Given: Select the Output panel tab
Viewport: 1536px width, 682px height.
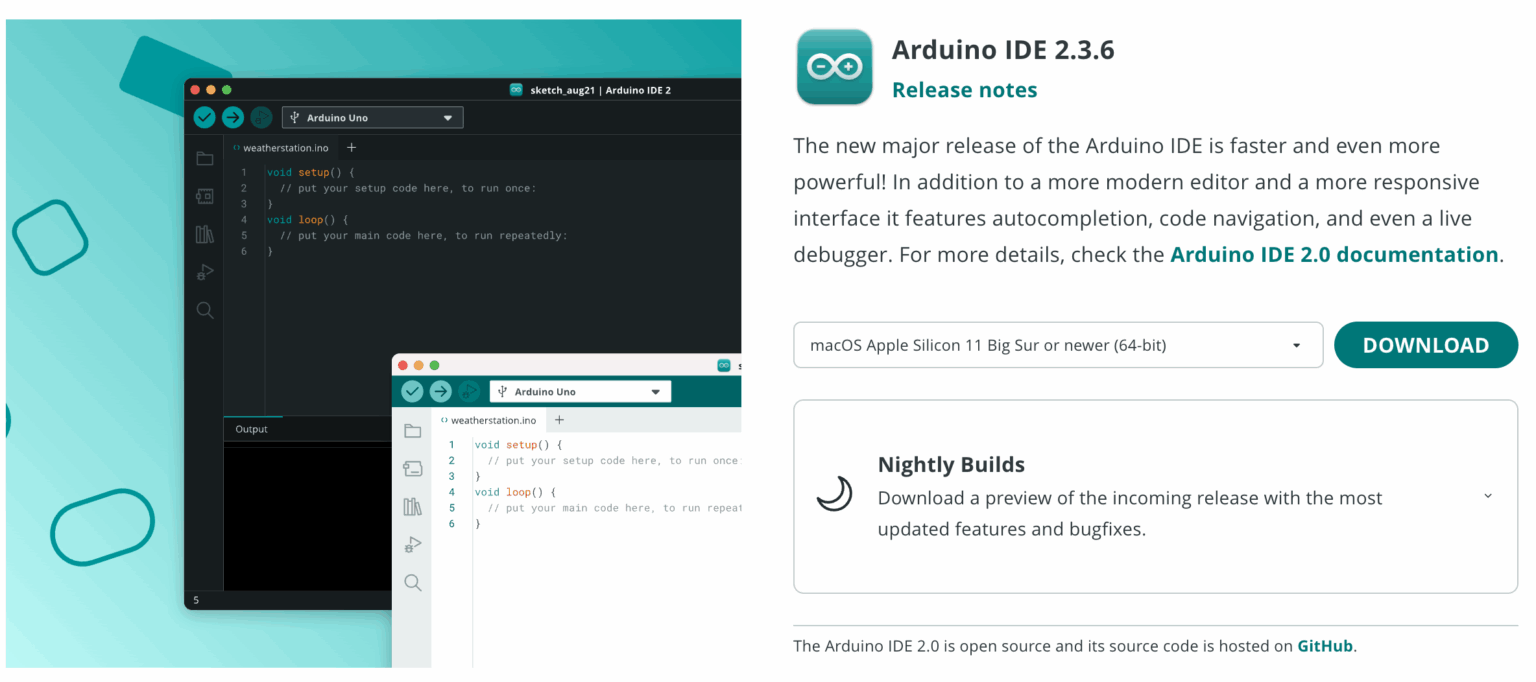Looking at the screenshot, I should 252,429.
